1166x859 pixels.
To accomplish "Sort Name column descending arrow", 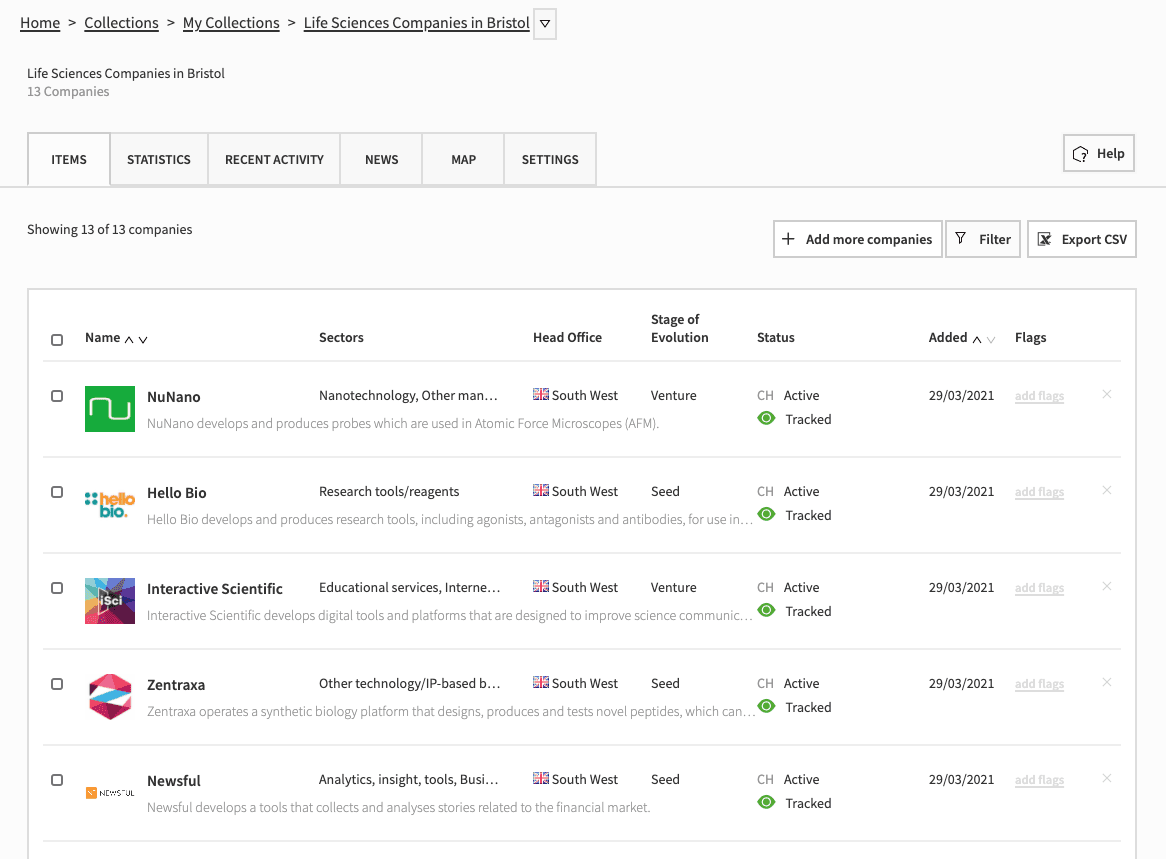I will tap(143, 339).
